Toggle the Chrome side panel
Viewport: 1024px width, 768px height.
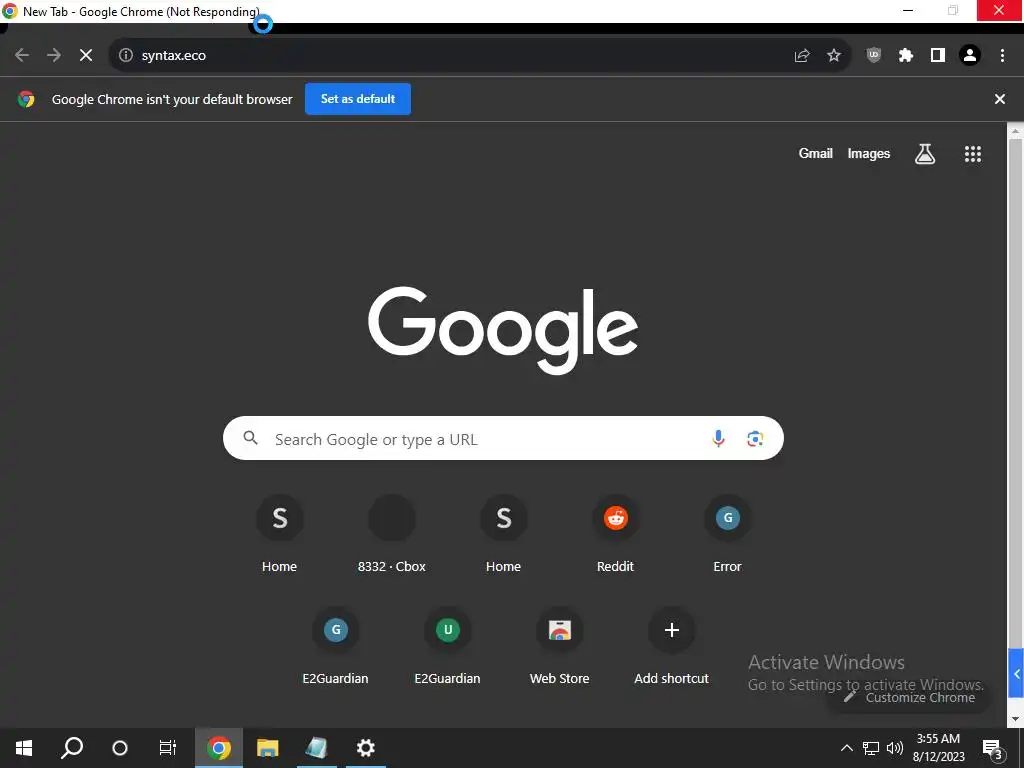938,56
